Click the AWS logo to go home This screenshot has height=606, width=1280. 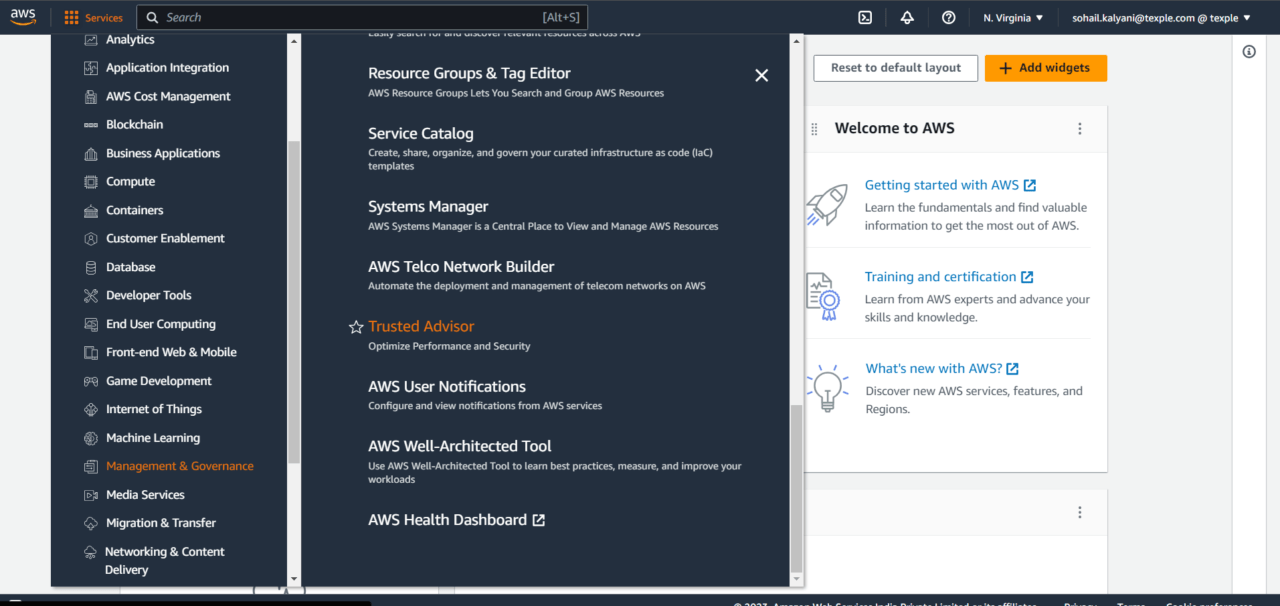(x=22, y=16)
